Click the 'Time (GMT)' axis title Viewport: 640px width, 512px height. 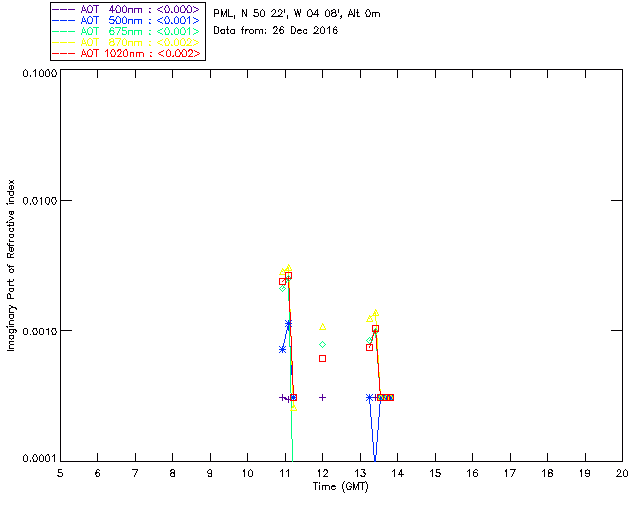340,487
